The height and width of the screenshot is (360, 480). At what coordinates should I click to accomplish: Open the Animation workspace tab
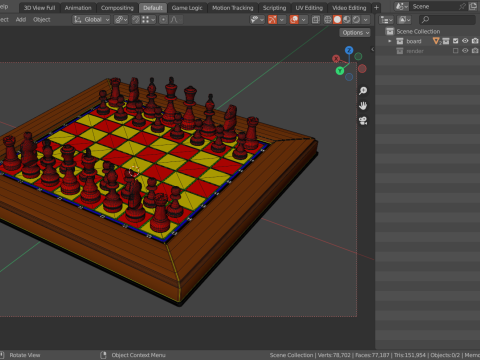click(x=78, y=8)
